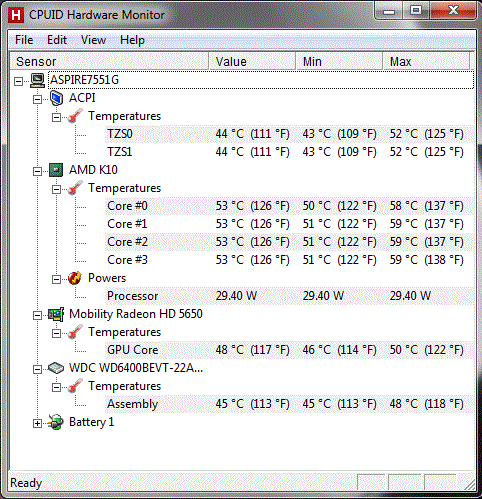
Task: Collapse the Powers section
Action: click(x=57, y=279)
